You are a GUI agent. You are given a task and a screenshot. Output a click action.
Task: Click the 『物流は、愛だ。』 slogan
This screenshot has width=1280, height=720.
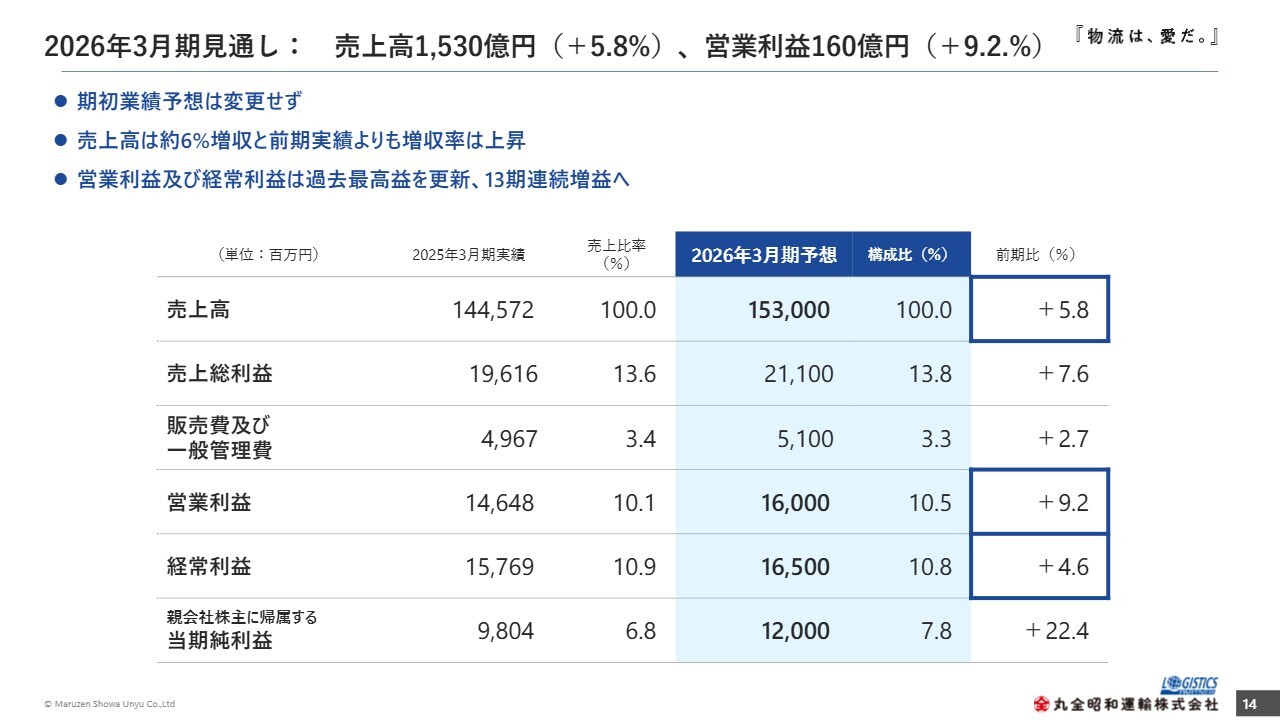(x=1148, y=37)
